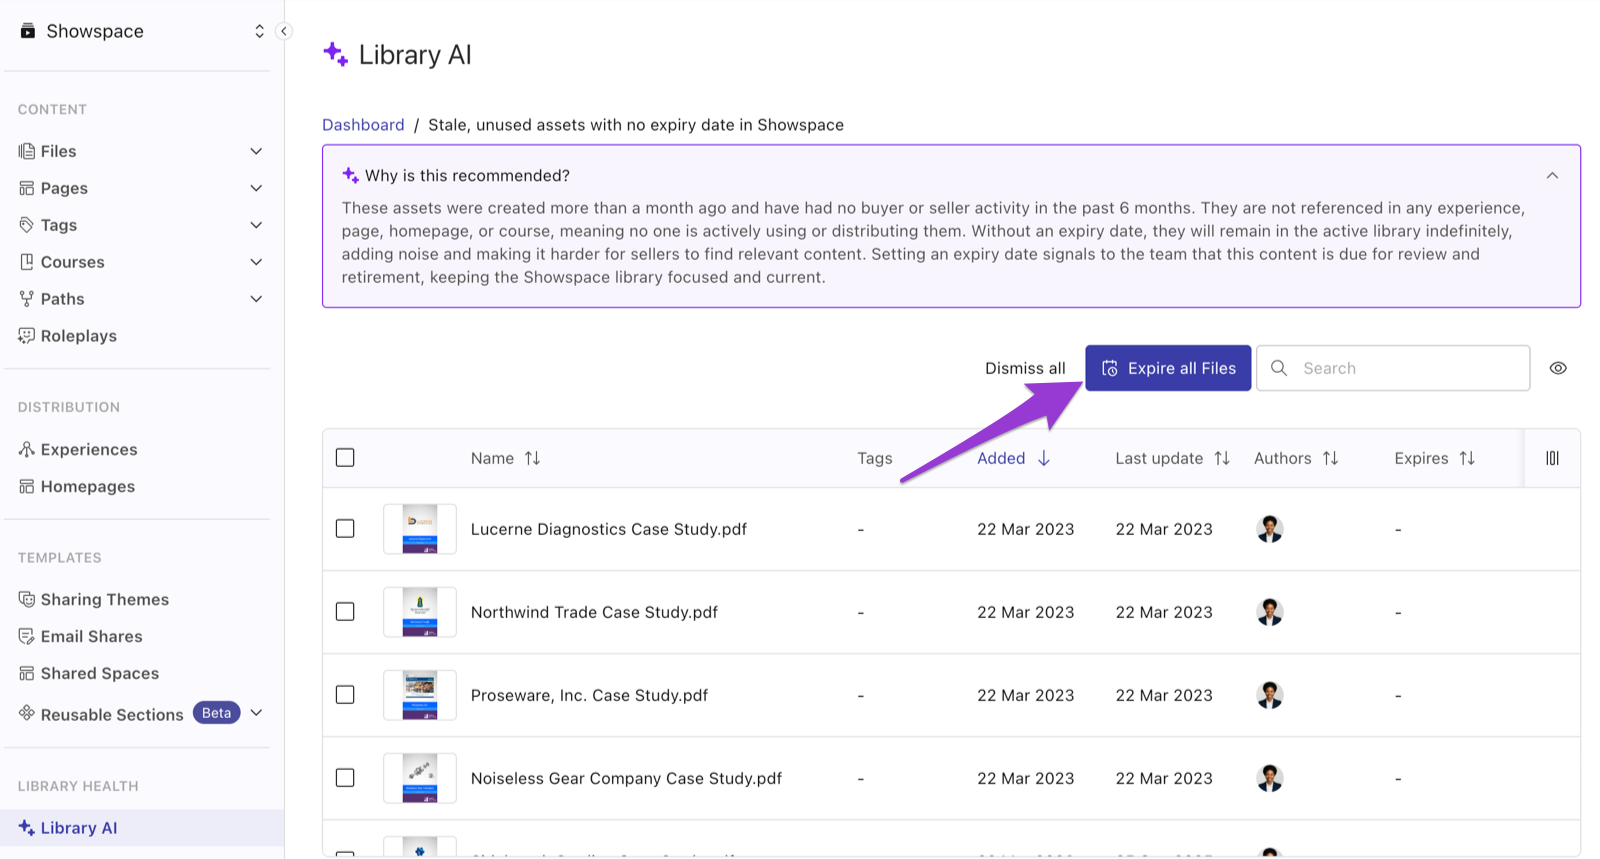
Task: Sort by Name using the sort arrows
Action: pos(533,458)
